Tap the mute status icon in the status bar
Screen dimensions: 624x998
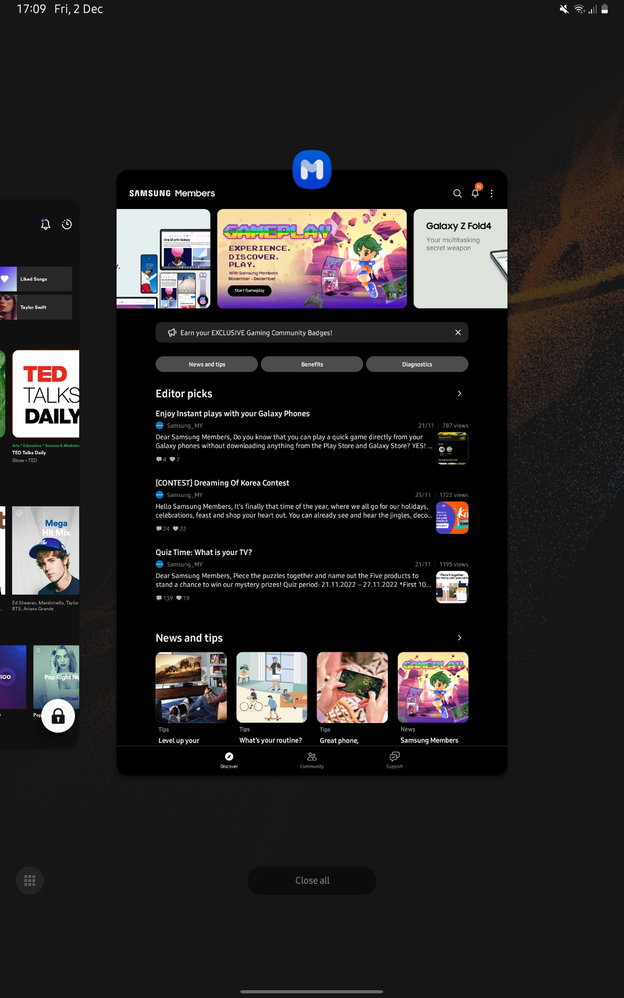pos(564,9)
